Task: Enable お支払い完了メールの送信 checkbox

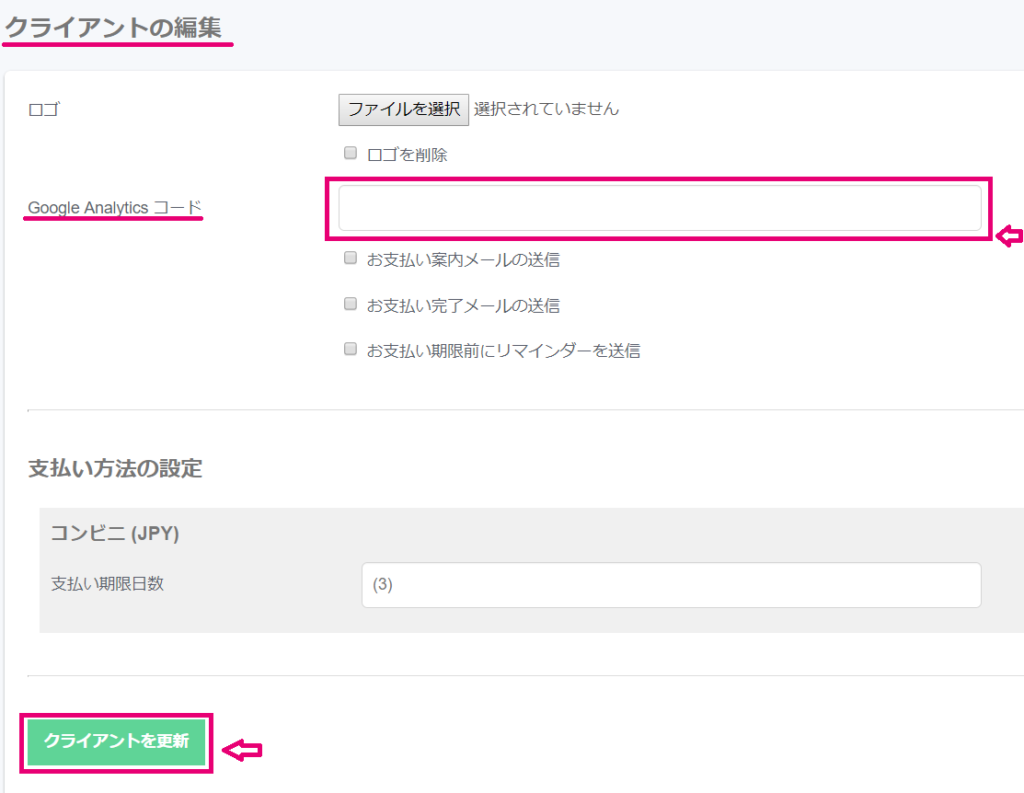Action: [x=351, y=304]
